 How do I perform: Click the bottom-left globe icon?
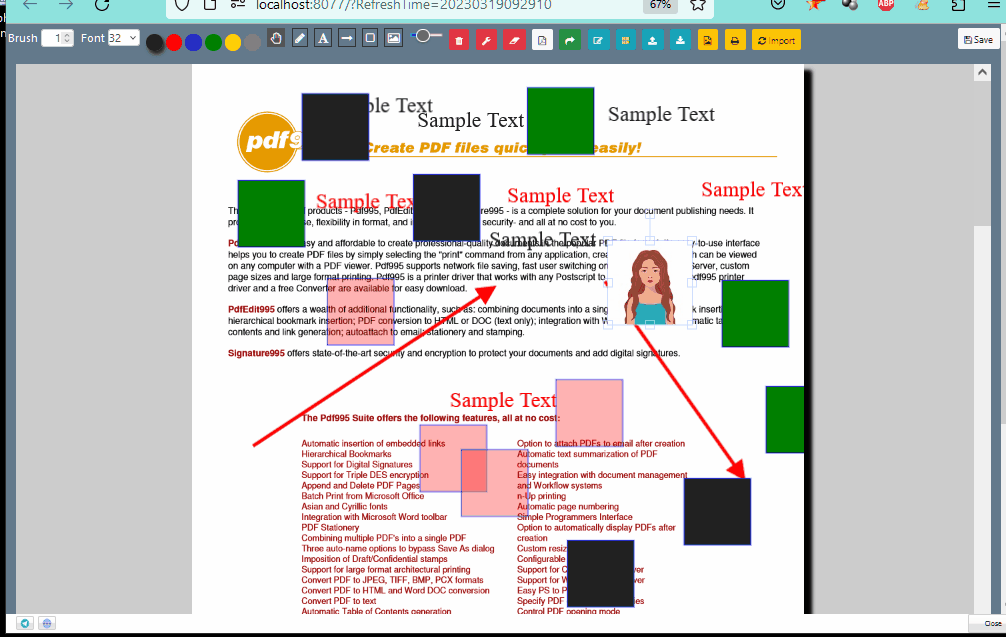click(47, 623)
